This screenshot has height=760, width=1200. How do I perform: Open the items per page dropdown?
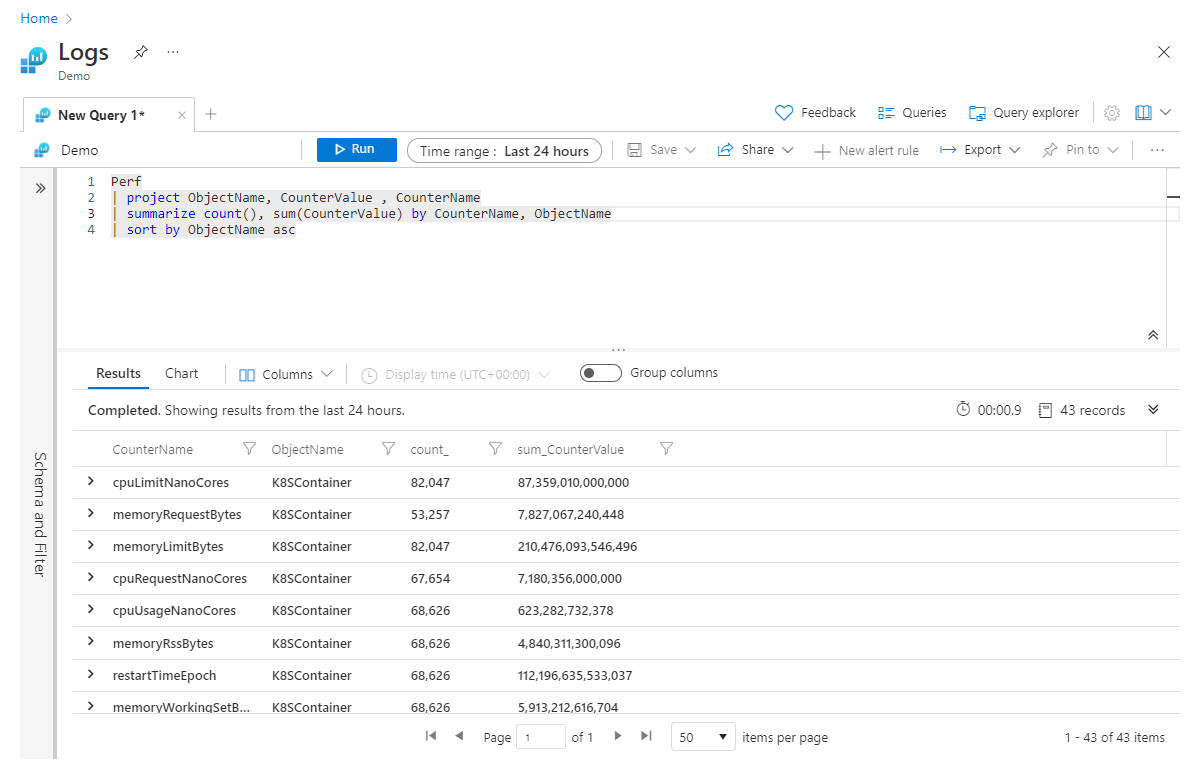tap(703, 737)
